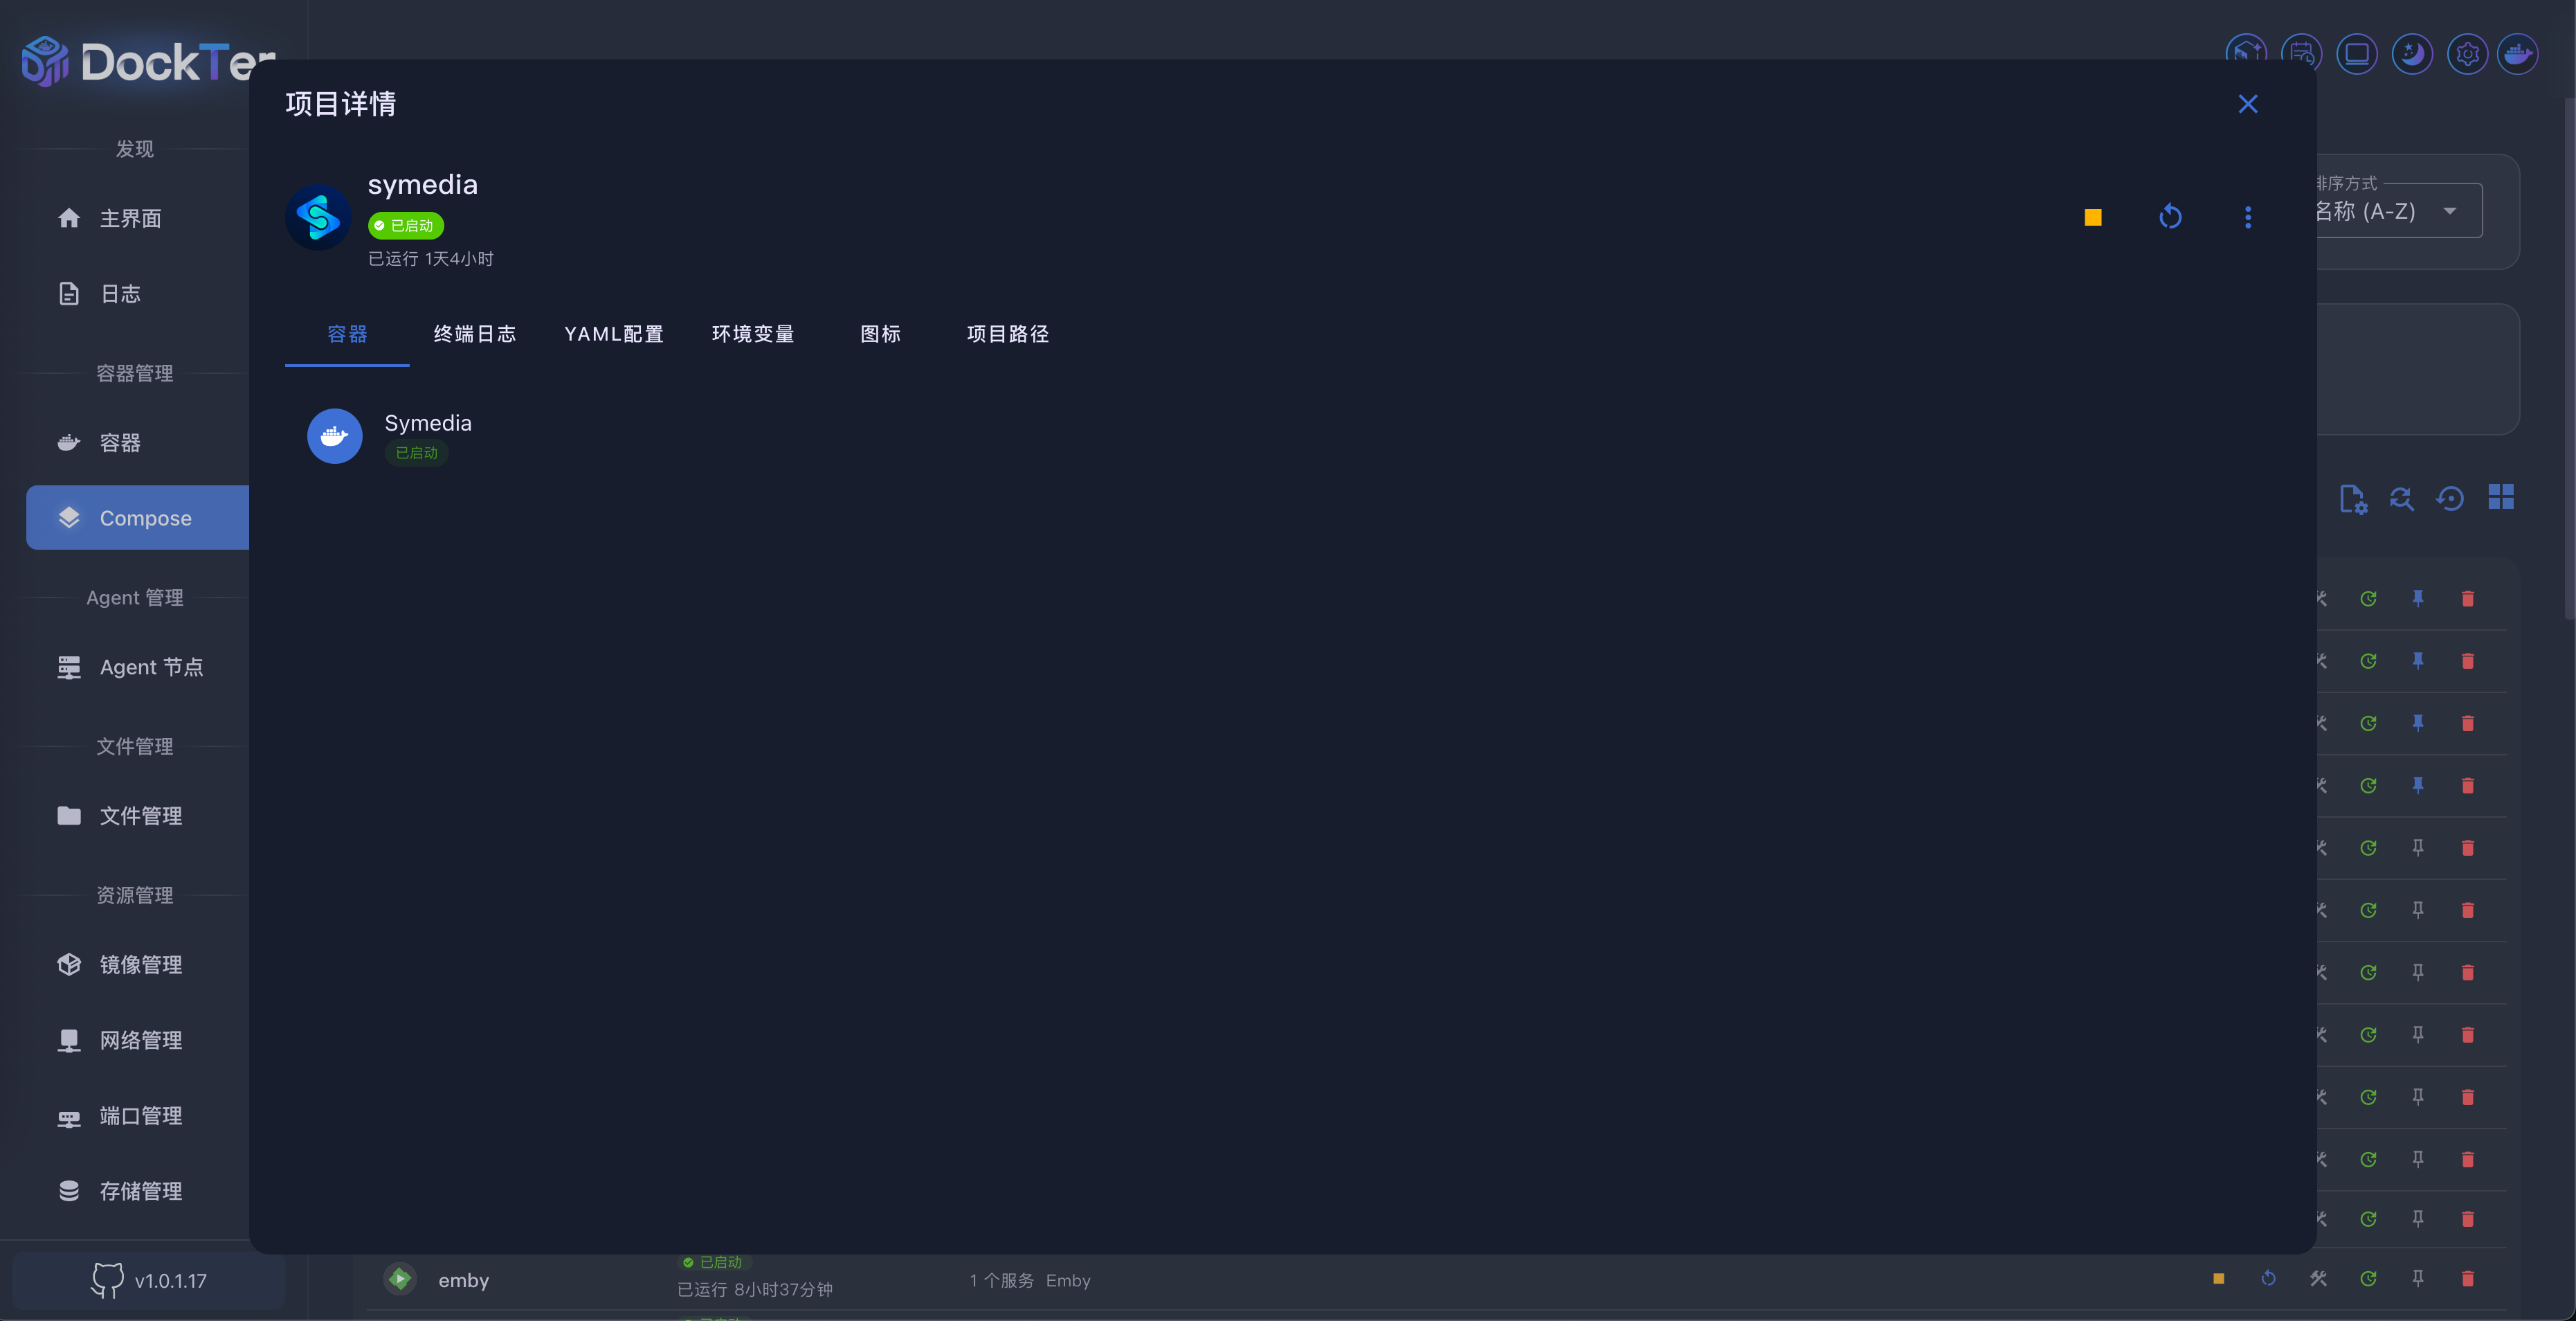Stop the symedia project with the yellow square

pyautogui.click(x=2092, y=217)
